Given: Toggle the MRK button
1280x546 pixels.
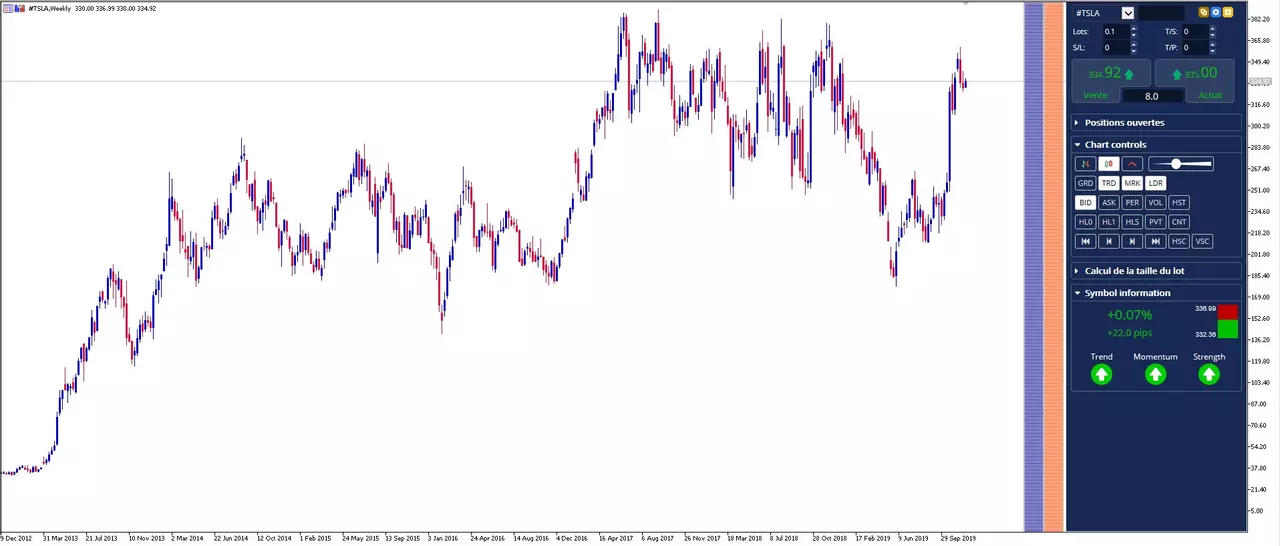Looking at the screenshot, I should coord(1132,183).
